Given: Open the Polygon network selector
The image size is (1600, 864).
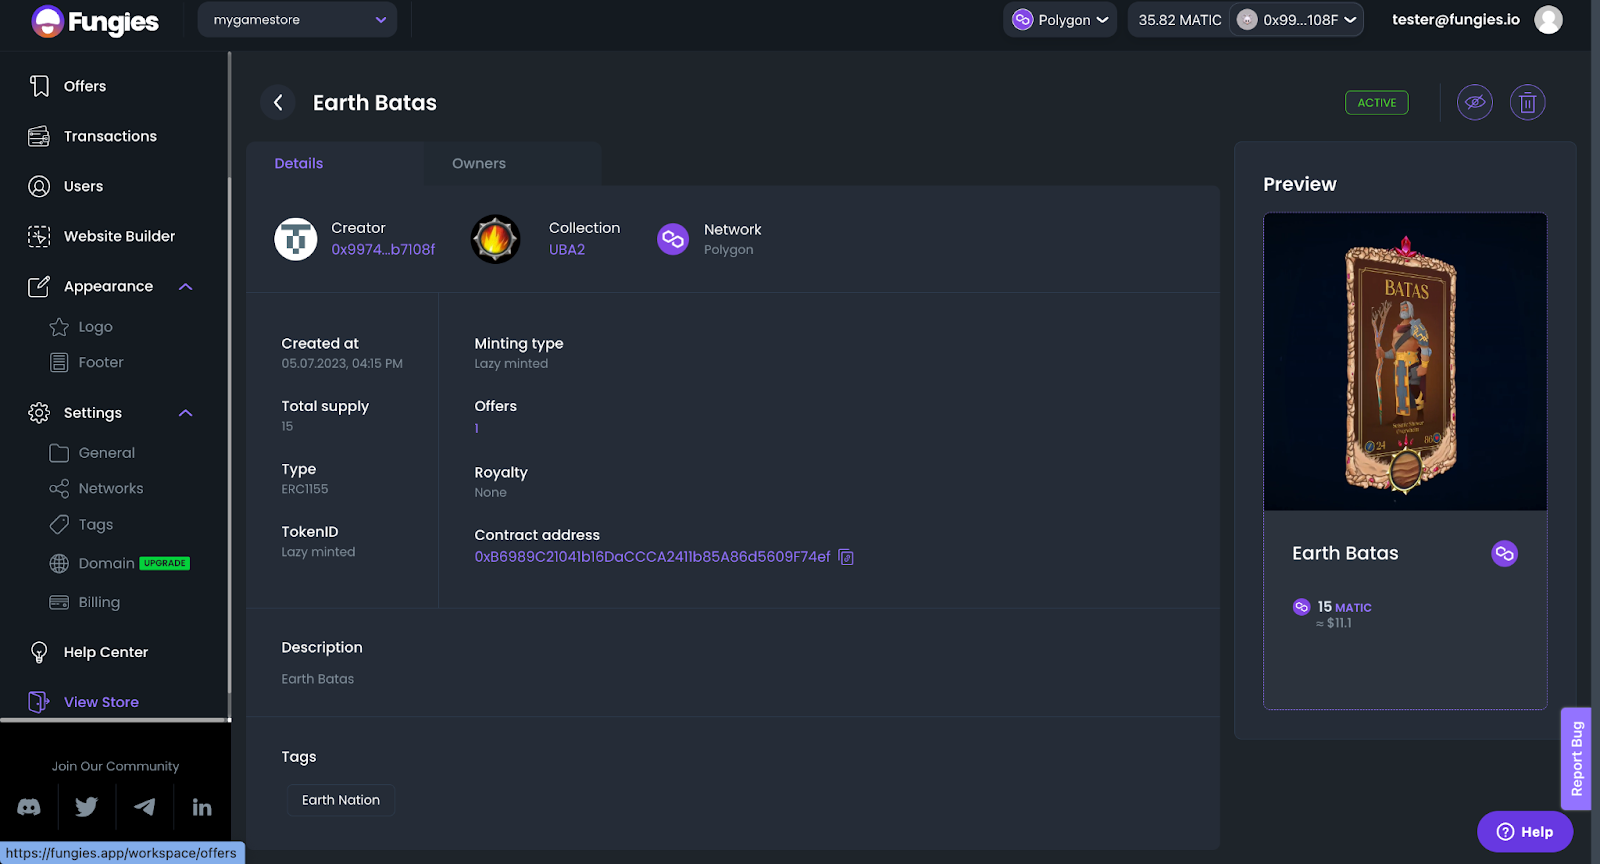Looking at the screenshot, I should pyautogui.click(x=1060, y=20).
